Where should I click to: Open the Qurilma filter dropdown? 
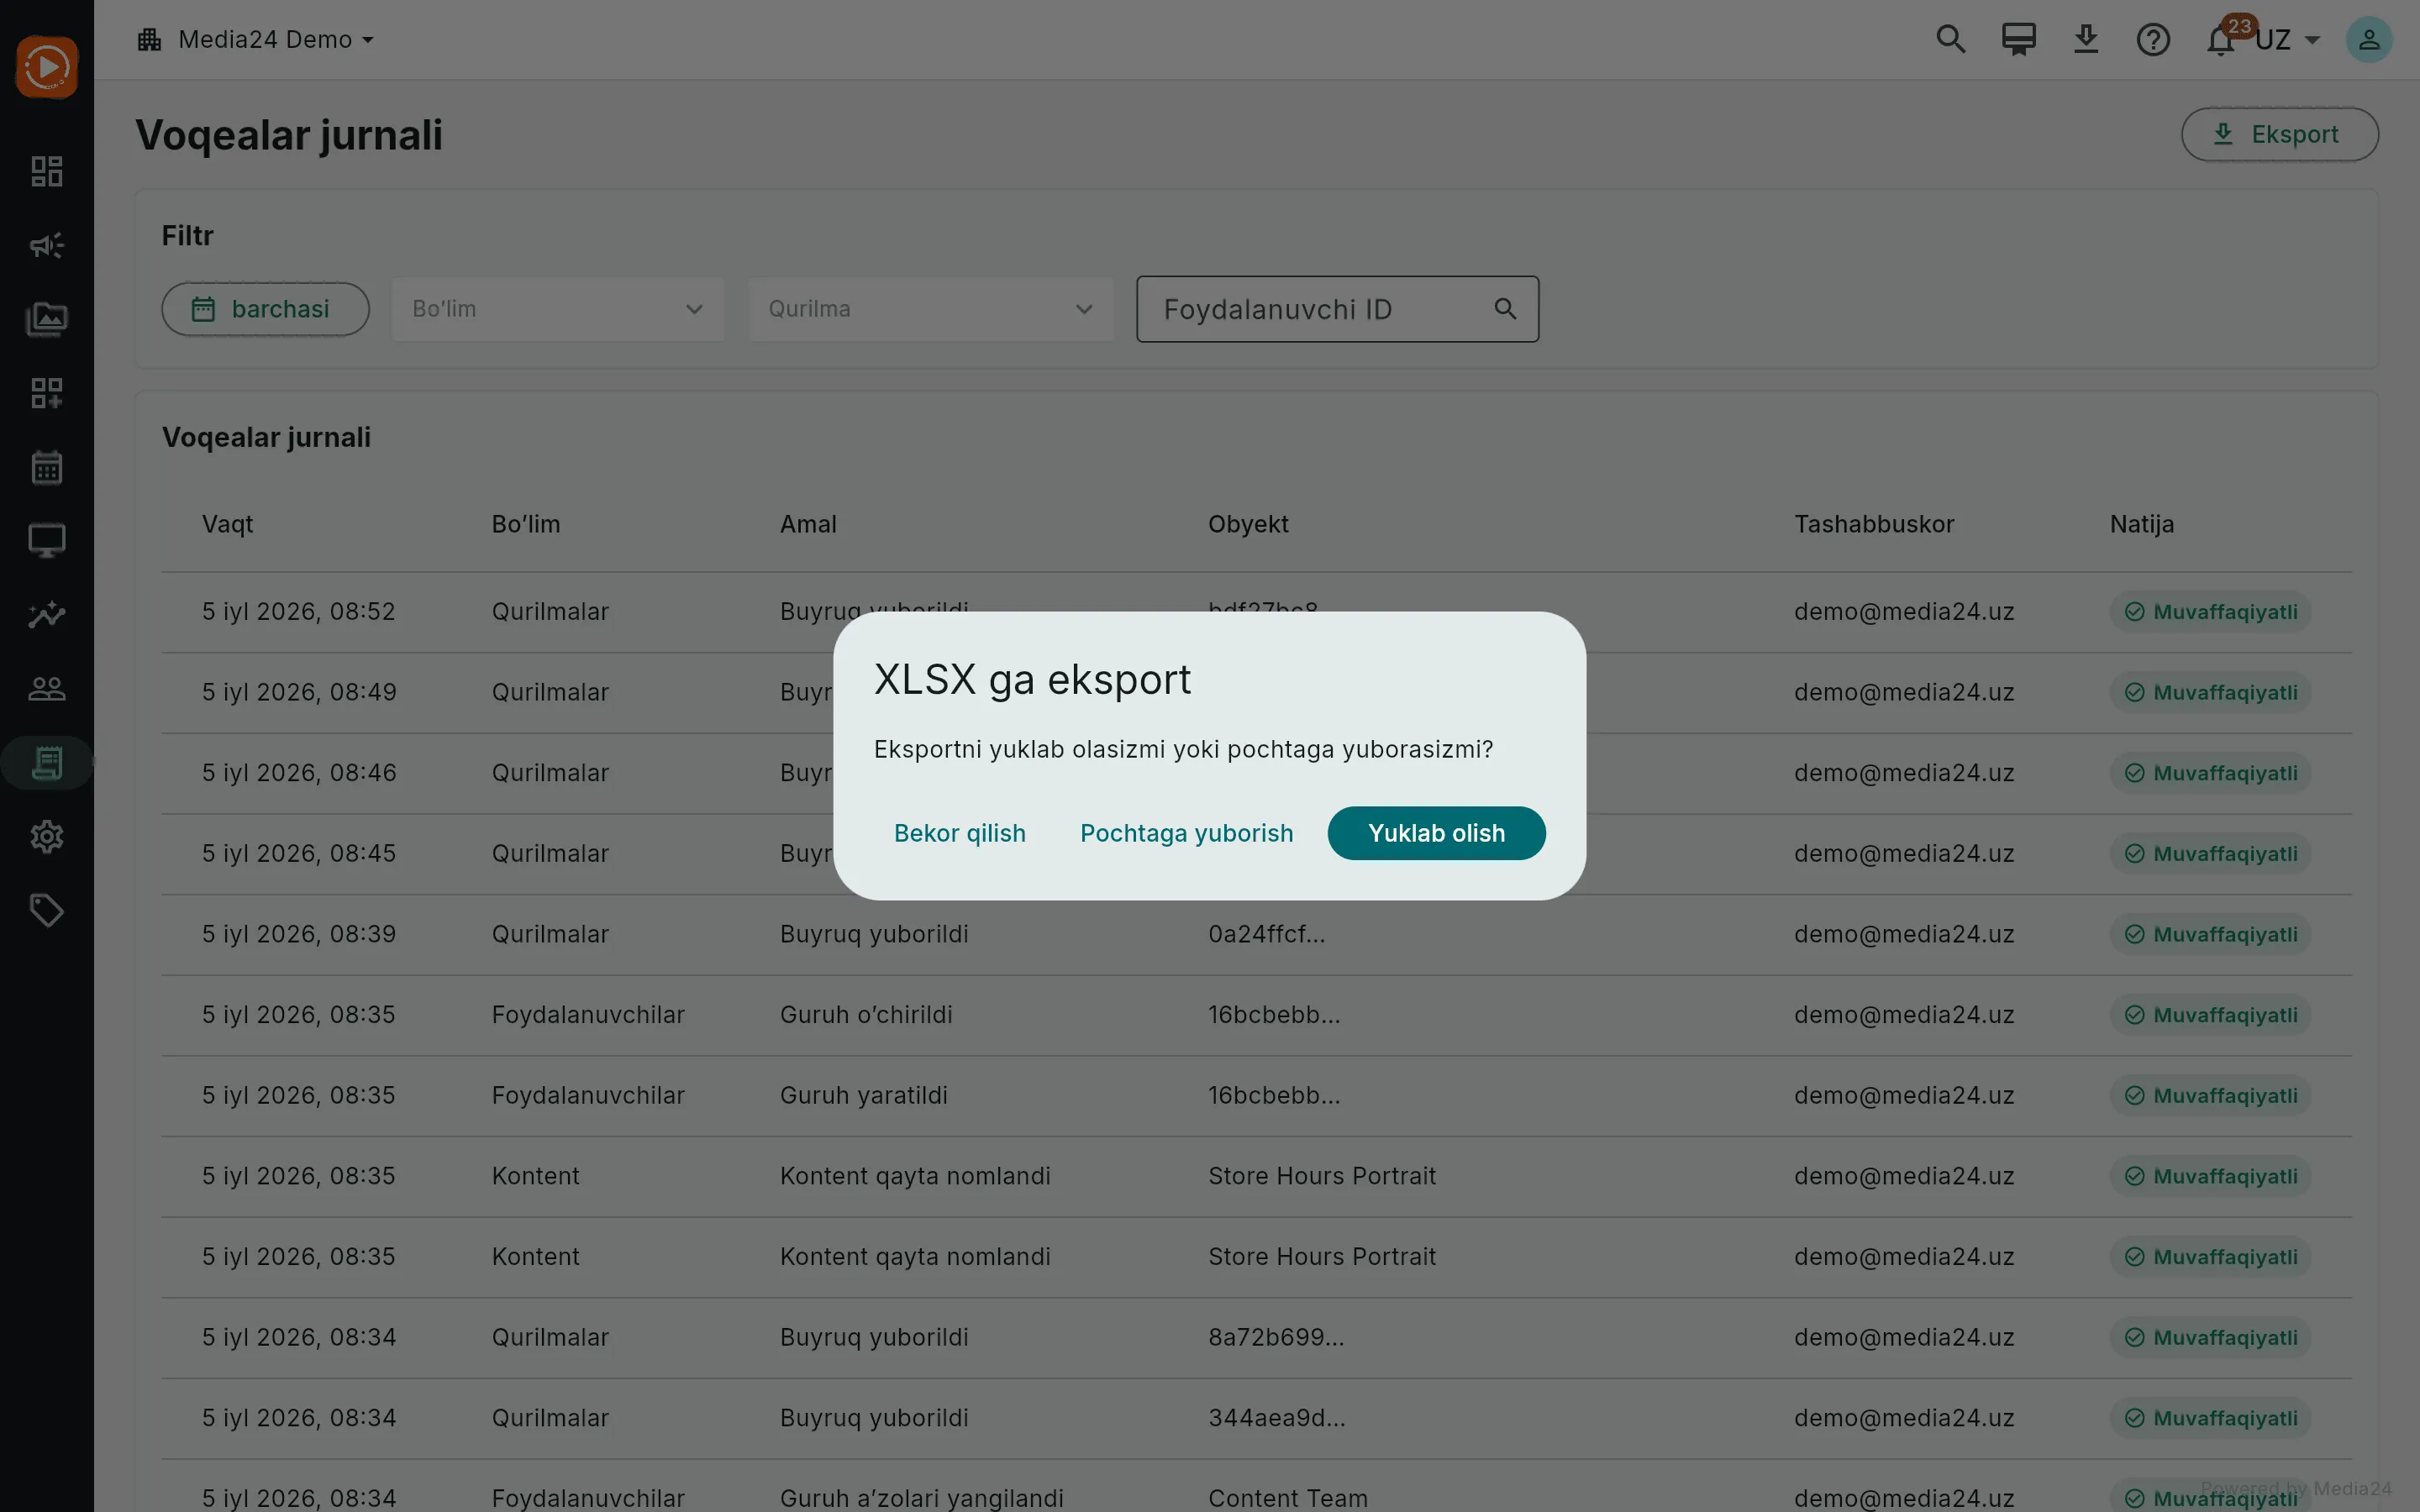pos(930,309)
